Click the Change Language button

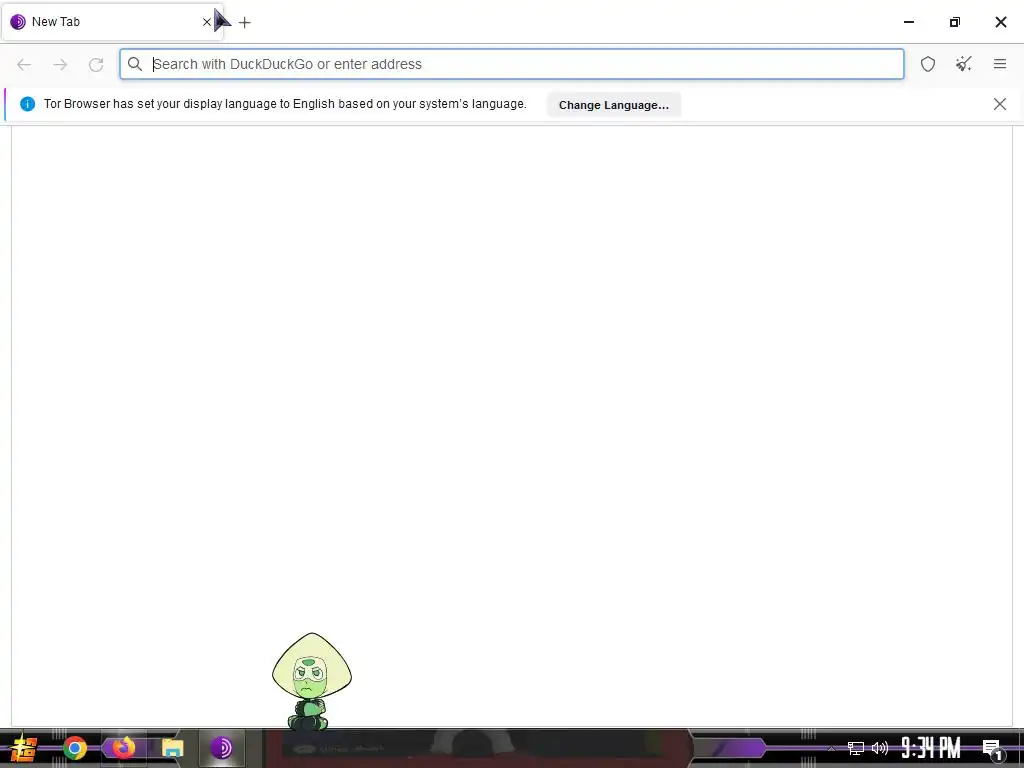(x=613, y=104)
